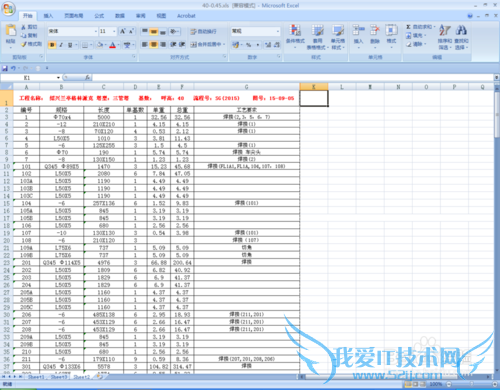
Task: Increase decimal places
Action: pos(268,45)
